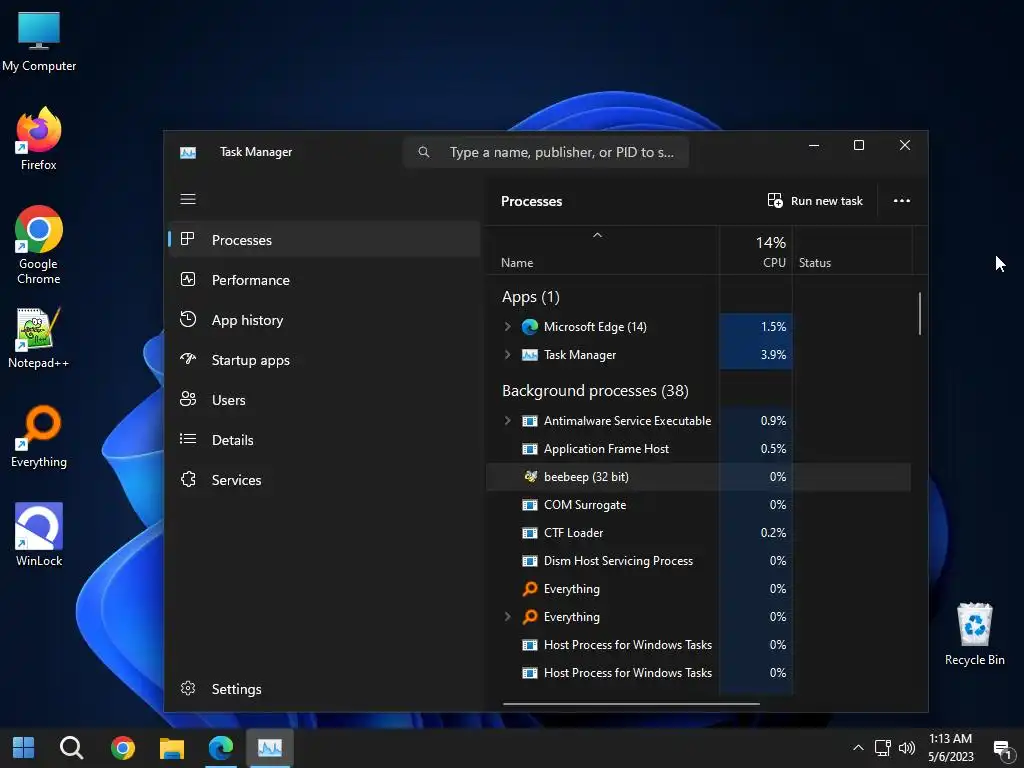
Task: Click the vertical scrollbar in the process list
Action: point(920,313)
